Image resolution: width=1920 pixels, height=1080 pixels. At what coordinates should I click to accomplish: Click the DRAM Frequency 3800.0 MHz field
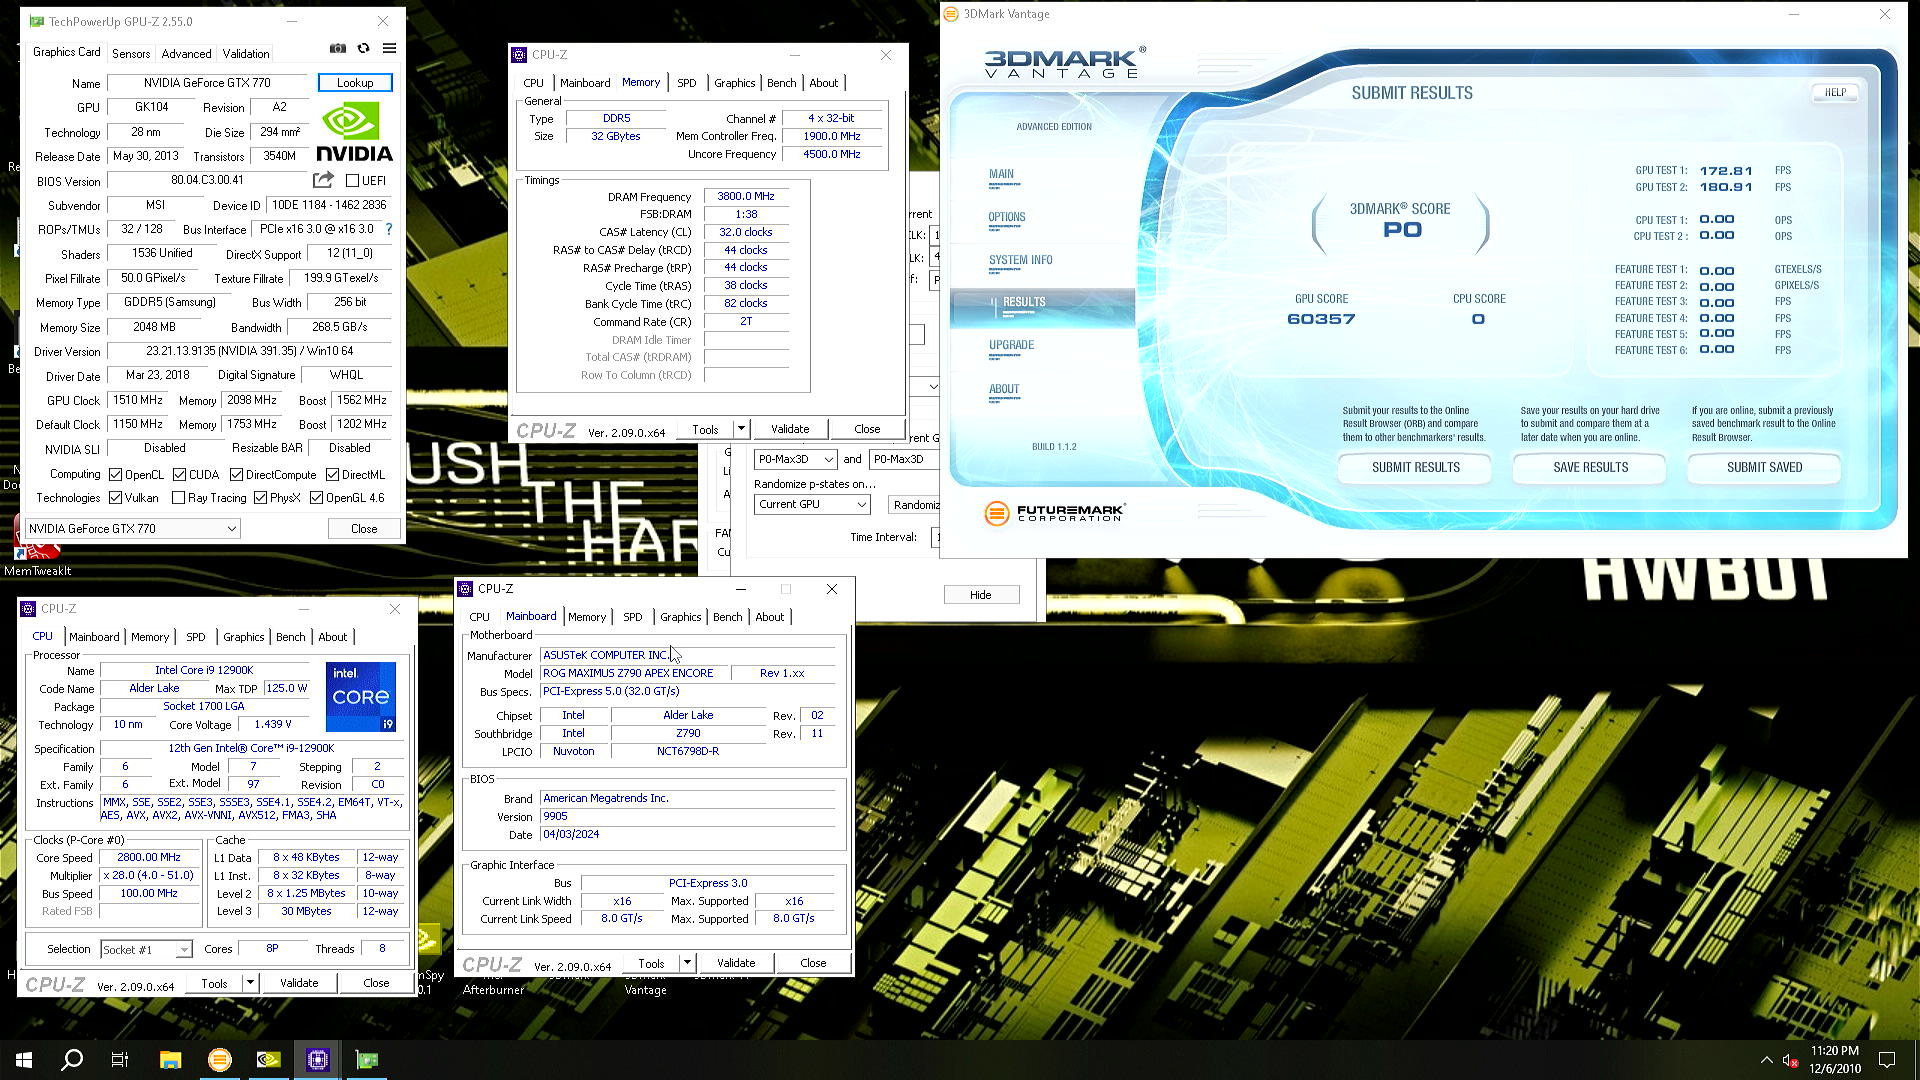coord(745,197)
